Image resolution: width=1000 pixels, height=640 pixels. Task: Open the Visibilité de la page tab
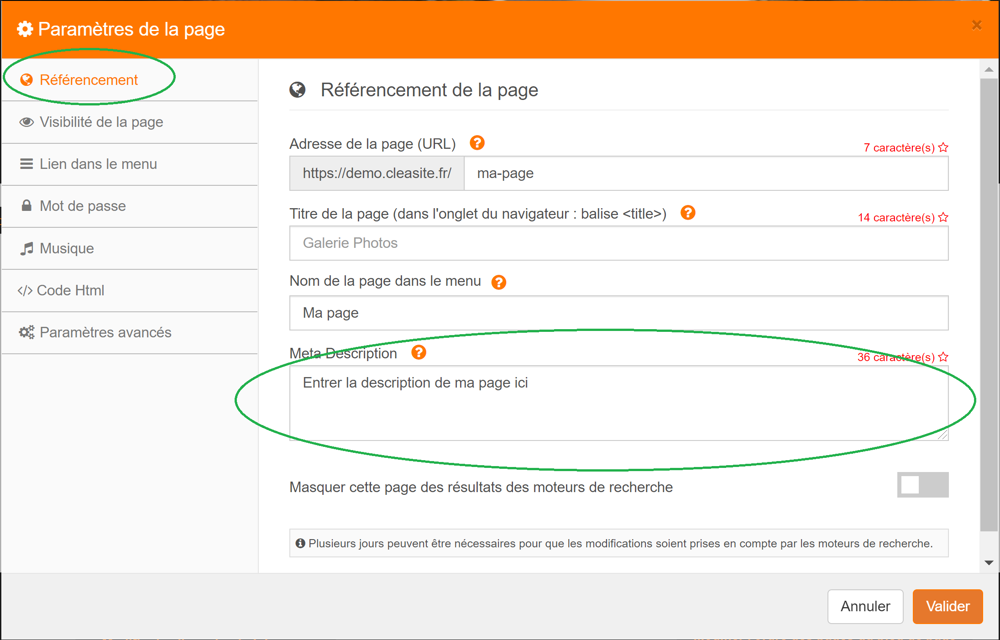(x=100, y=122)
